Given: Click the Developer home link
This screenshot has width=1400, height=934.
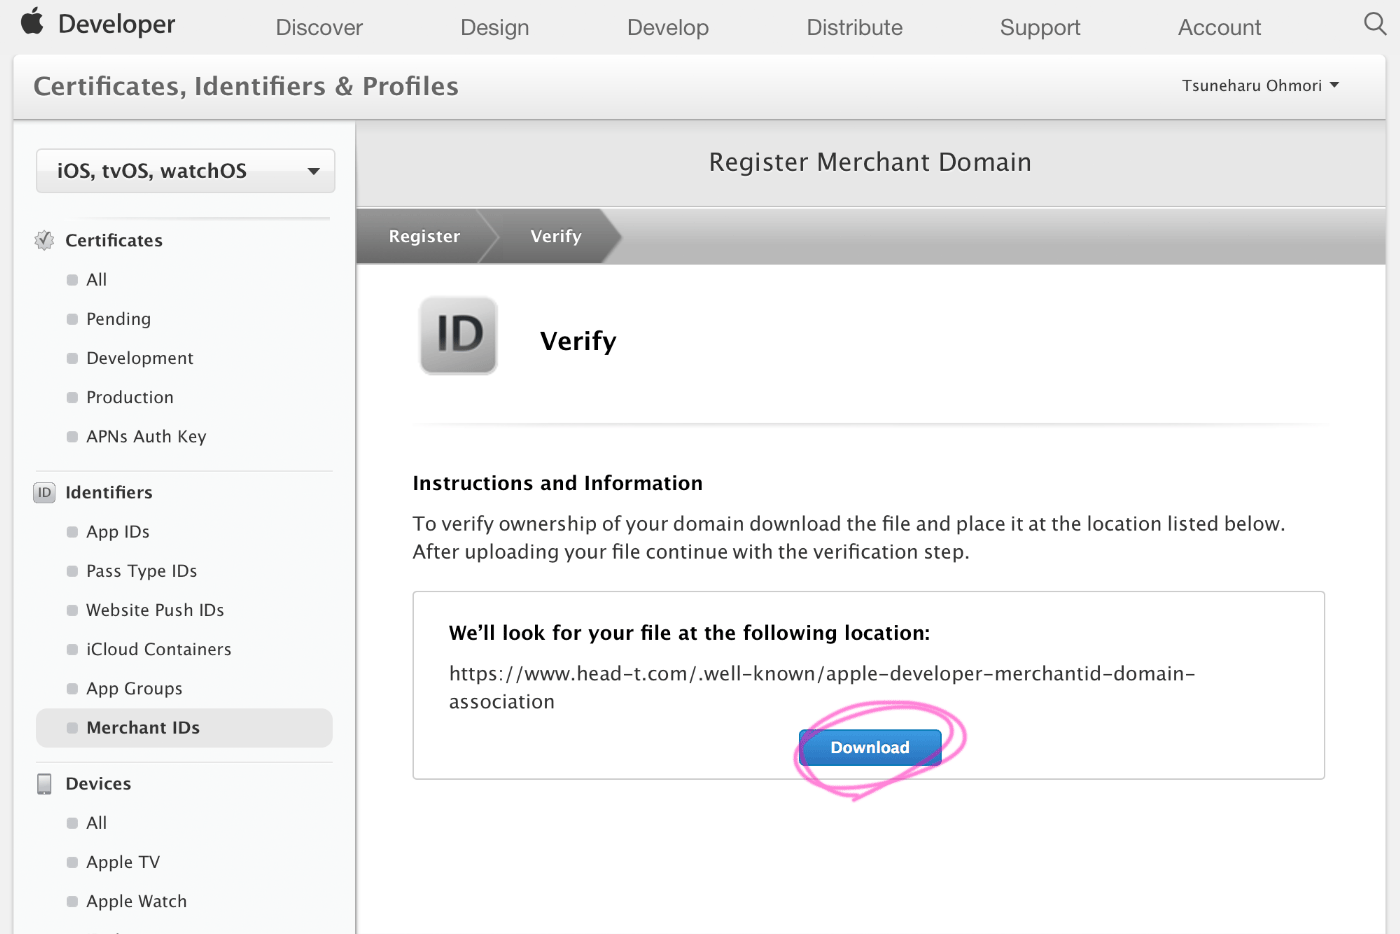Looking at the screenshot, I should click(117, 24).
